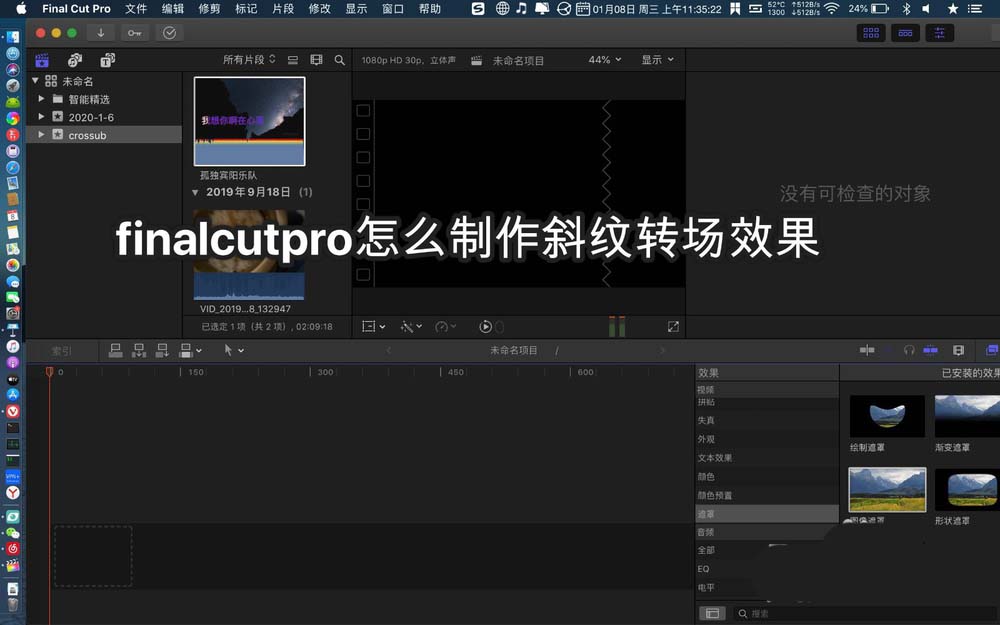Open the 修剪 menu

click(209, 8)
